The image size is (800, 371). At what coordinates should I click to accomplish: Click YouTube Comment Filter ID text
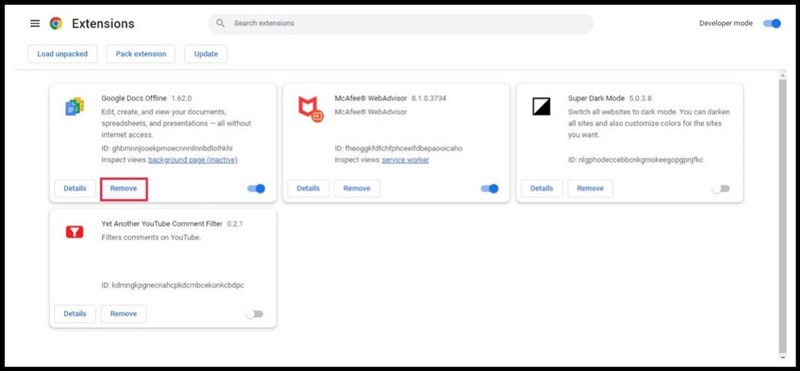click(x=172, y=285)
